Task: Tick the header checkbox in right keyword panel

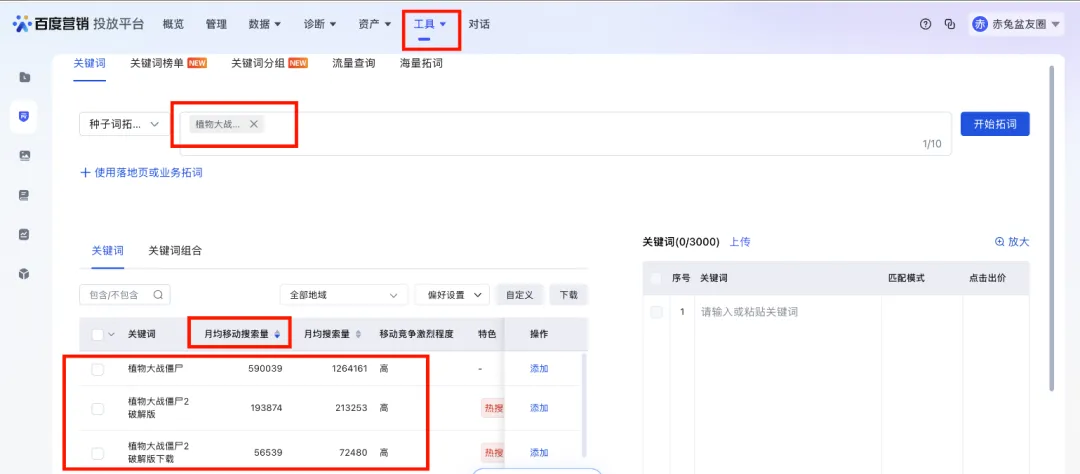Action: point(656,278)
